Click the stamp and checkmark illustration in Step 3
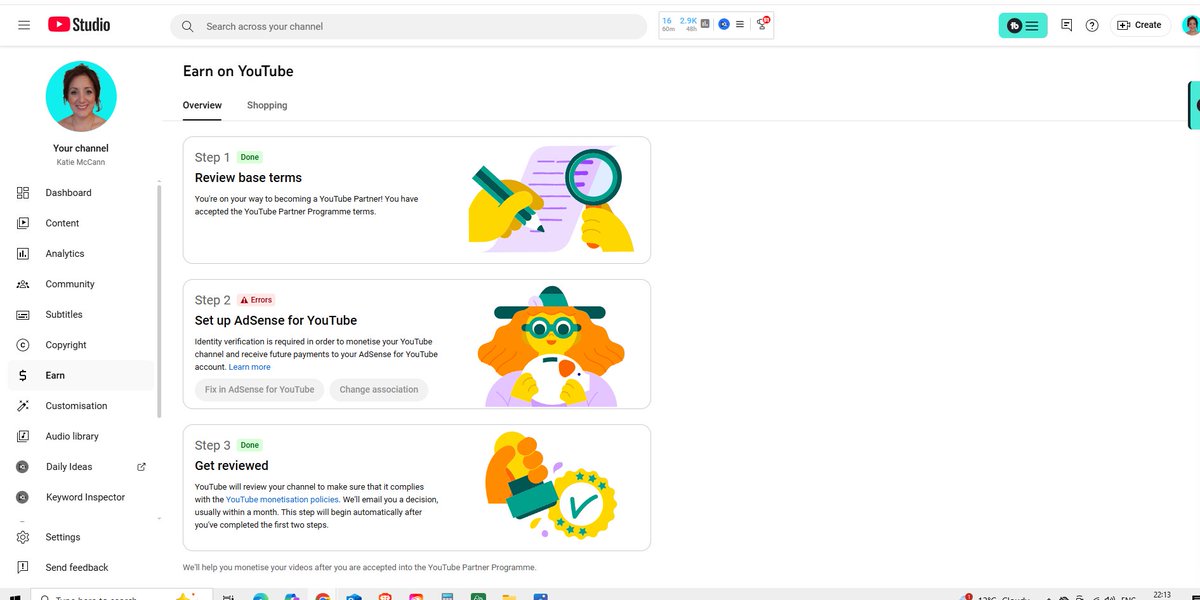1200x600 pixels. 549,487
